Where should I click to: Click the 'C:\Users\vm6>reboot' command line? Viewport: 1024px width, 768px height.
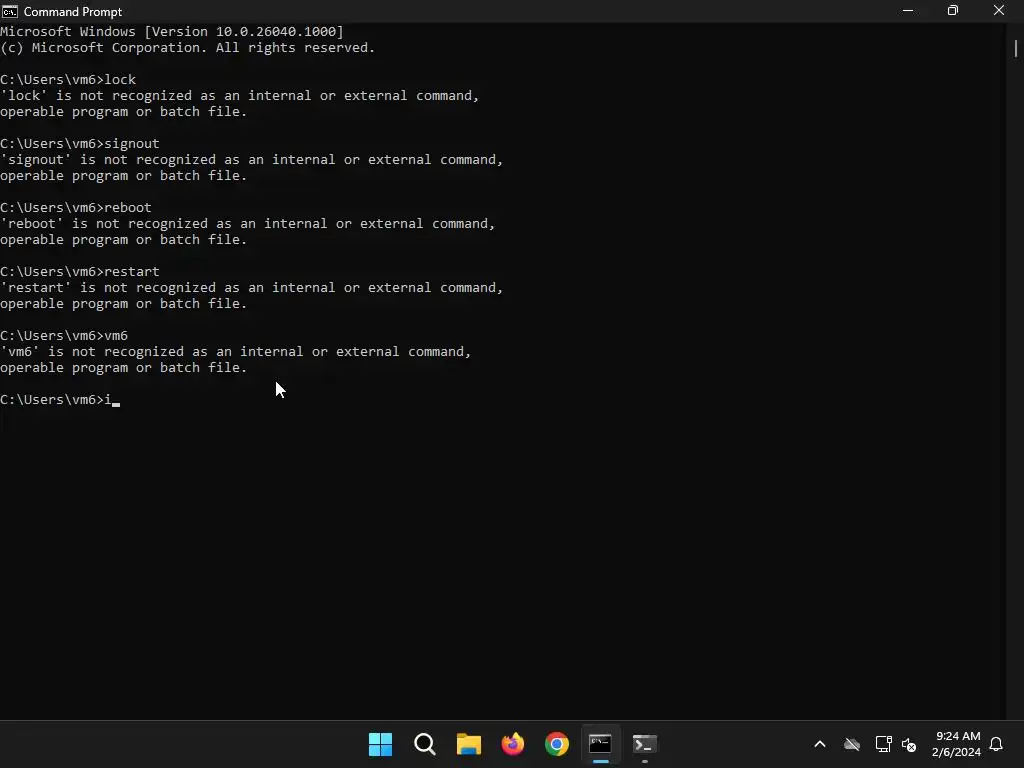76,208
